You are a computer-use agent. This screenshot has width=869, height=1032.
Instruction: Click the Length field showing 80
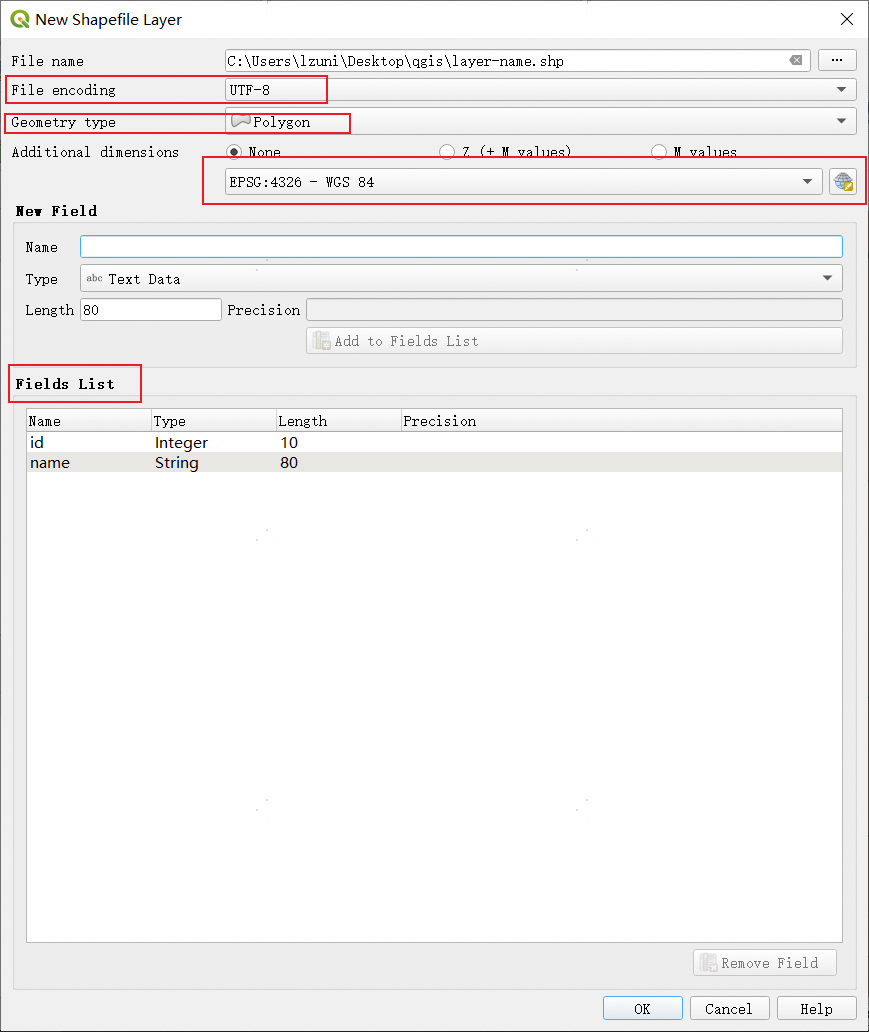pos(150,310)
